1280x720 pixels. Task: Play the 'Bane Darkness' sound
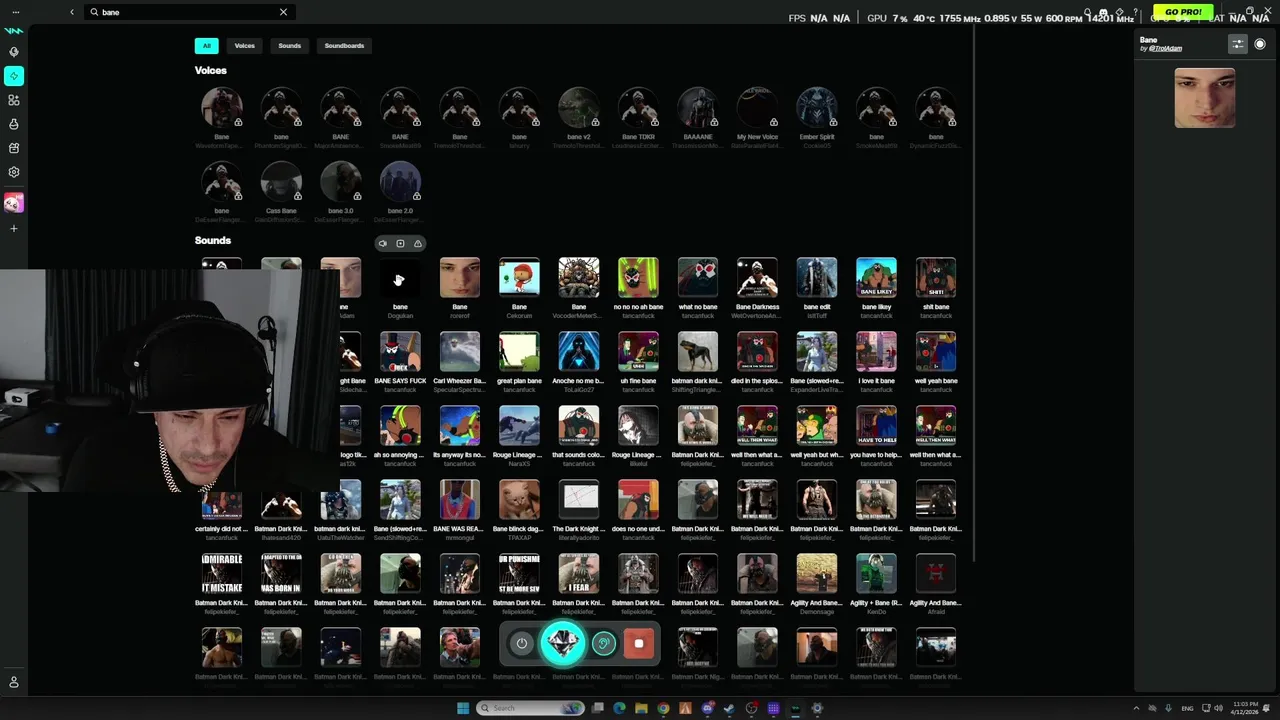[757, 278]
